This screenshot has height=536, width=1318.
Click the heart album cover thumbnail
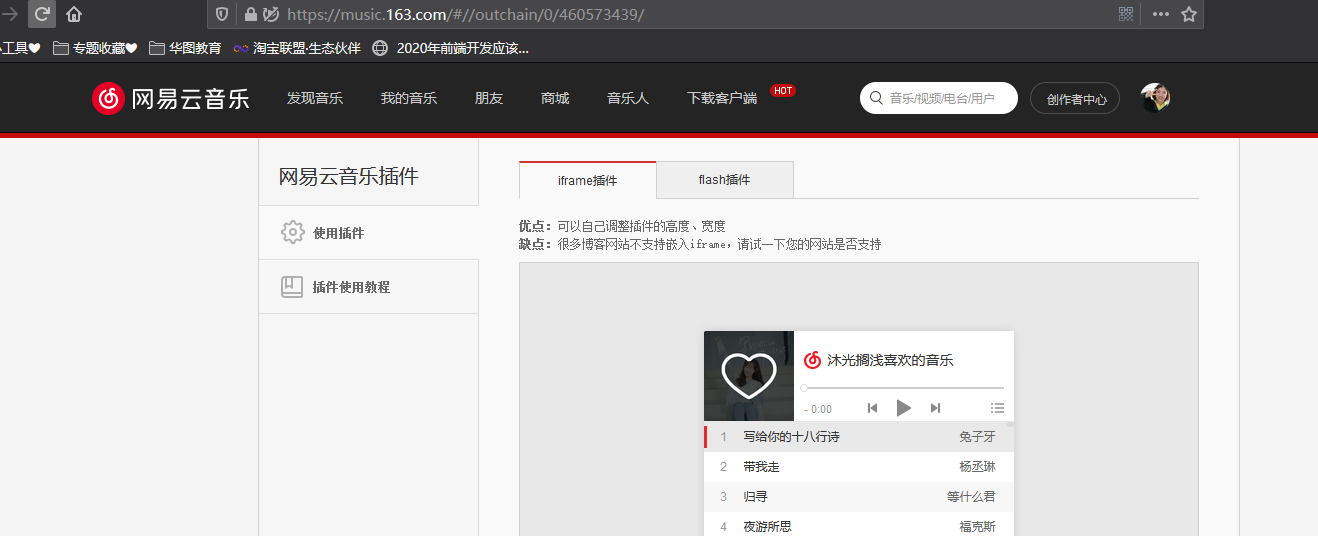pos(749,376)
